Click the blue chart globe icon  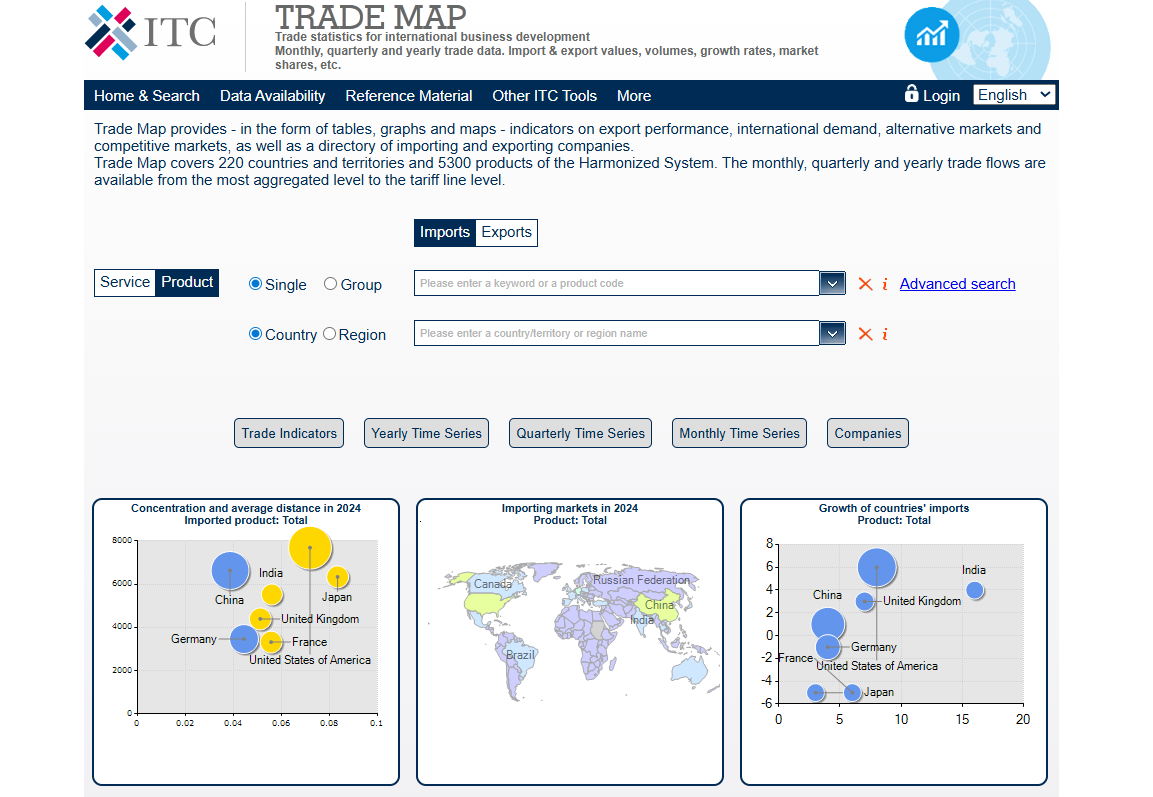[x=932, y=35]
